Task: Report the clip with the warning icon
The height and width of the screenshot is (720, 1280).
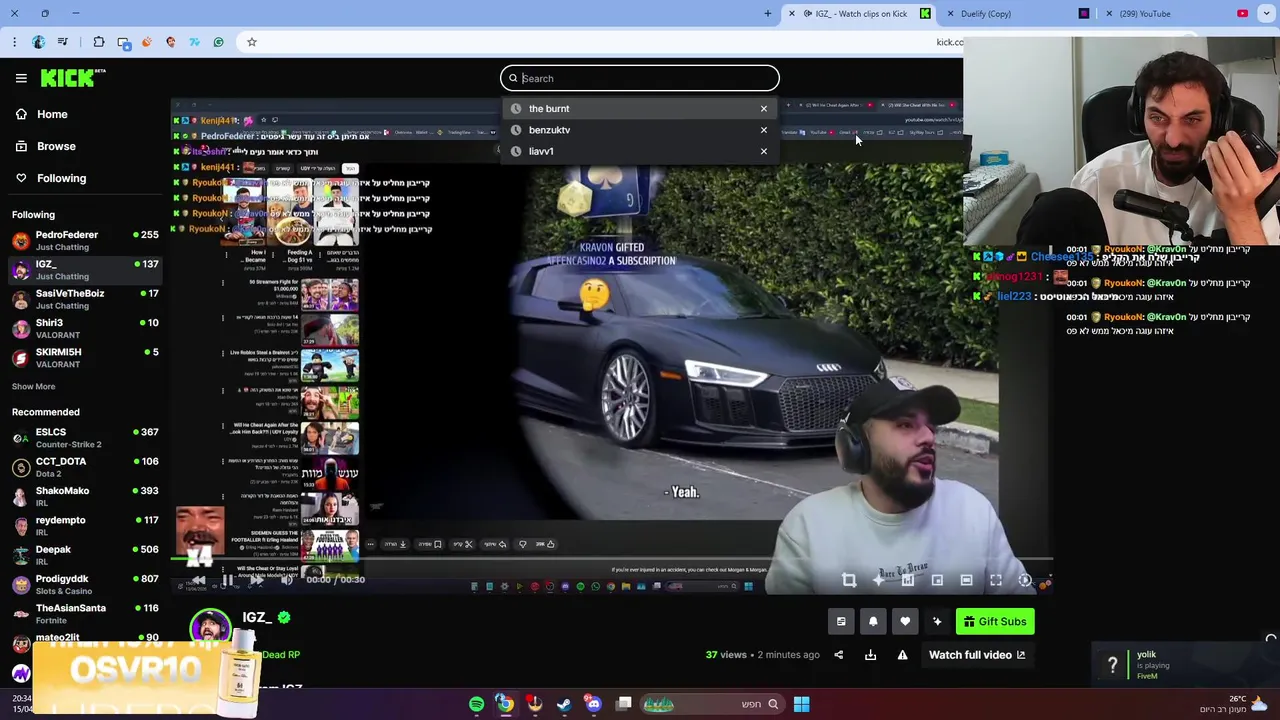Action: pyautogui.click(x=902, y=655)
